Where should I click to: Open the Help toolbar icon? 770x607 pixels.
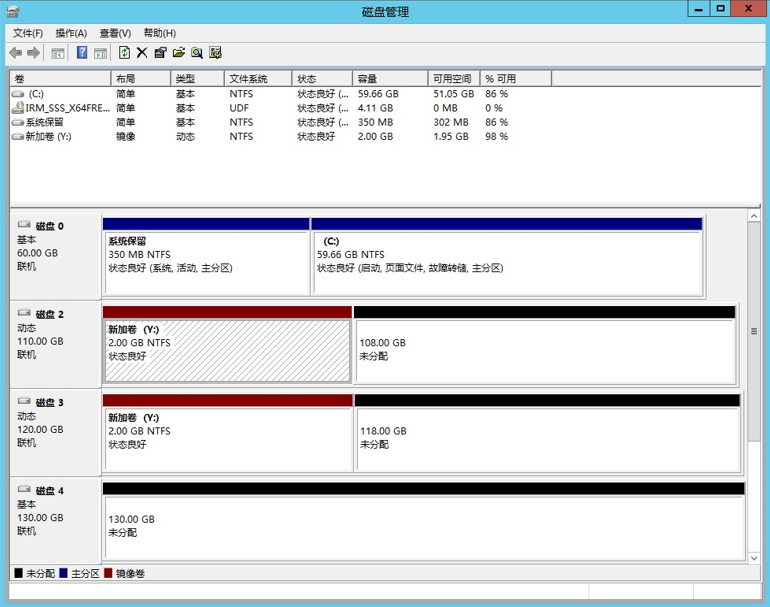click(x=82, y=53)
